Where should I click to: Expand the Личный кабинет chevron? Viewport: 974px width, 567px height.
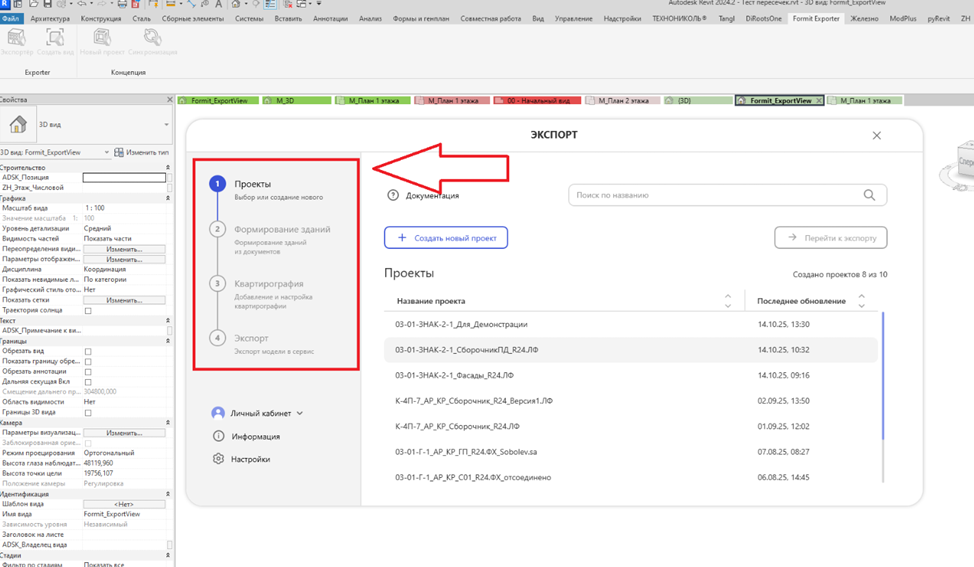(x=299, y=413)
